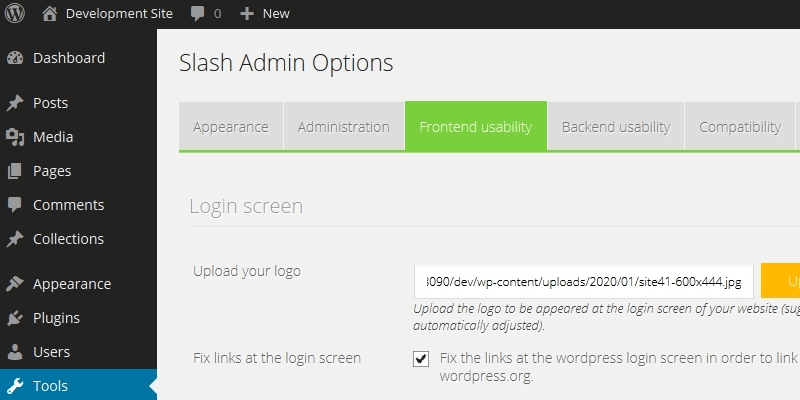Viewport: 800px width, 400px height.
Task: Open the comments bubble icon in admin bar
Action: click(x=199, y=14)
